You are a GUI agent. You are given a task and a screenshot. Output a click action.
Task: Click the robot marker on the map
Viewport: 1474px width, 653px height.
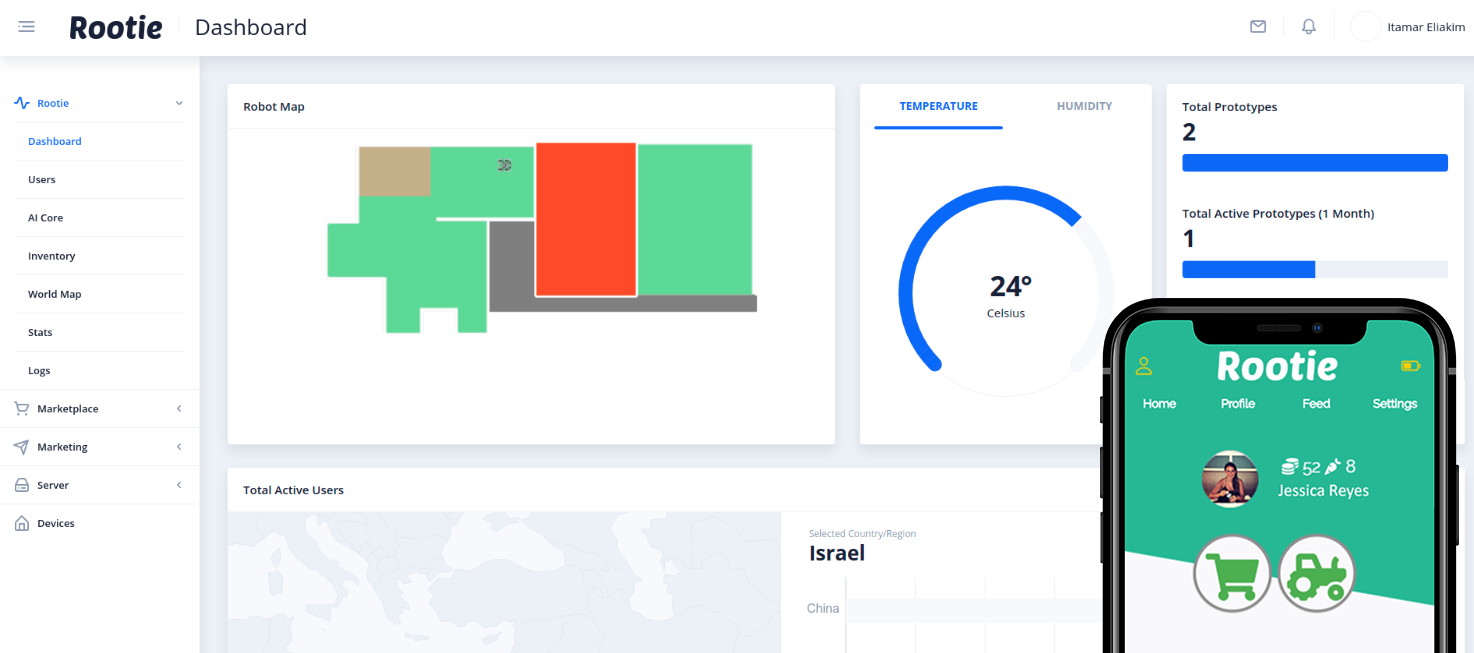pyautogui.click(x=505, y=165)
